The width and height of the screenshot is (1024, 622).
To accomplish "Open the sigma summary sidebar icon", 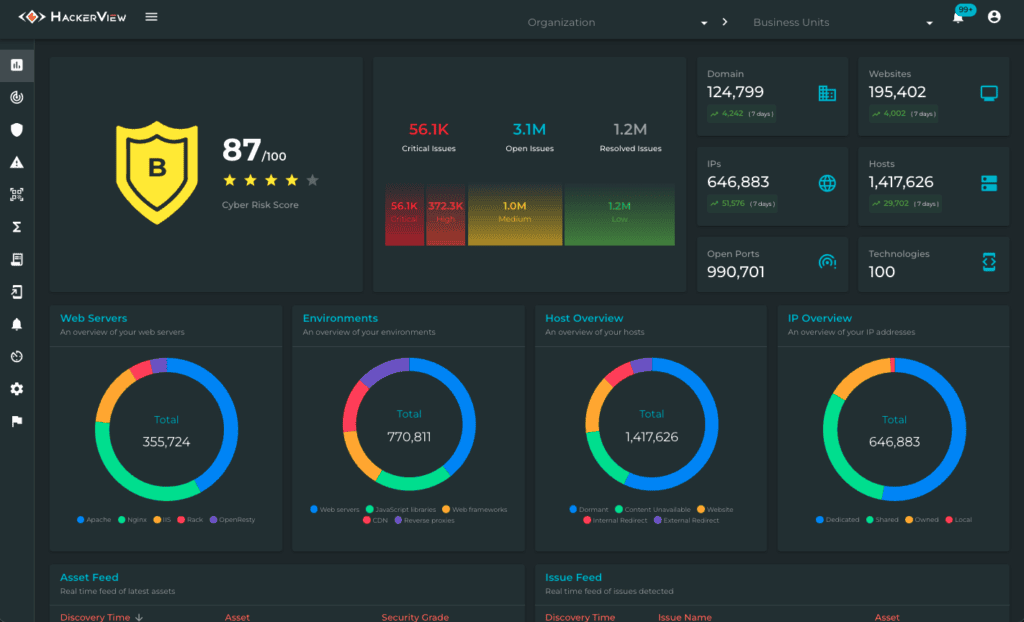I will tap(17, 227).
